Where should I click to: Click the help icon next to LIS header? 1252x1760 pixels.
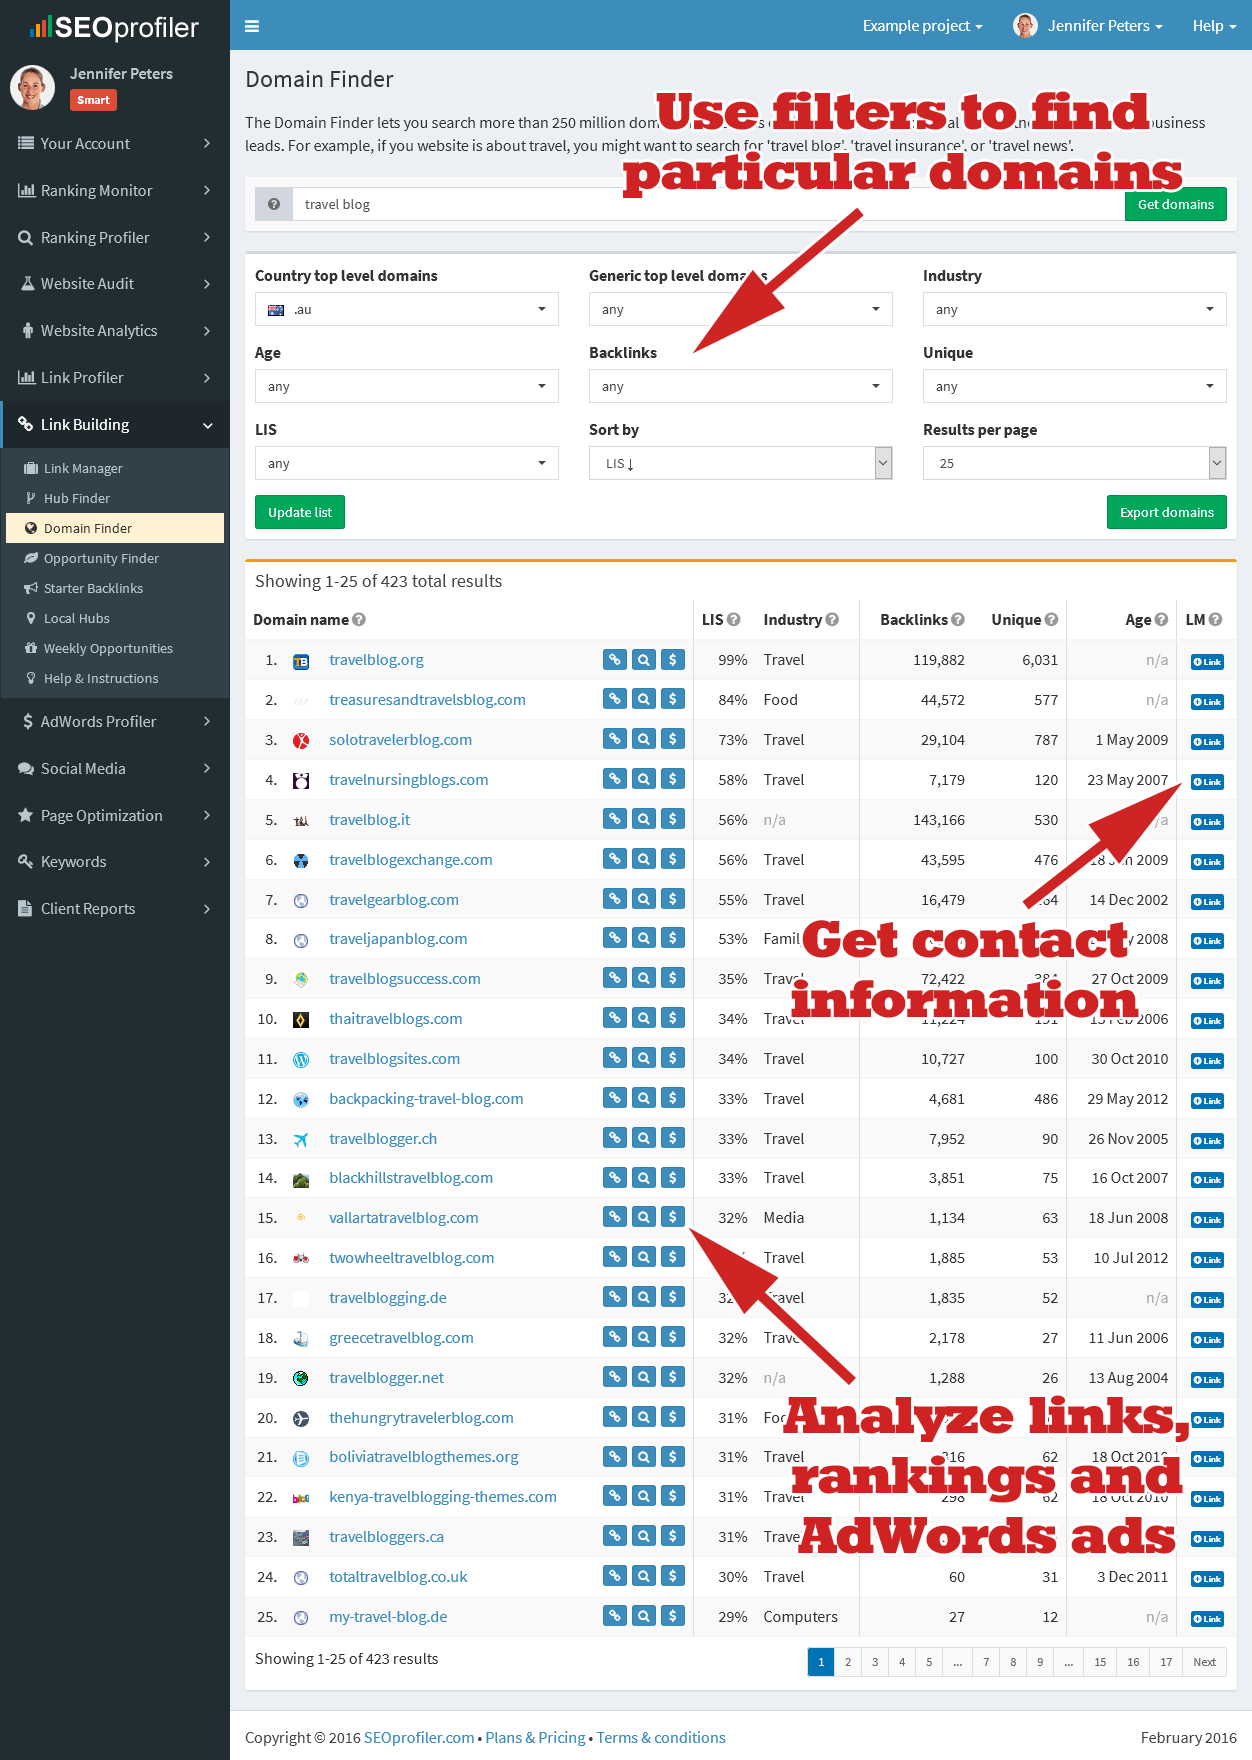[x=734, y=620]
